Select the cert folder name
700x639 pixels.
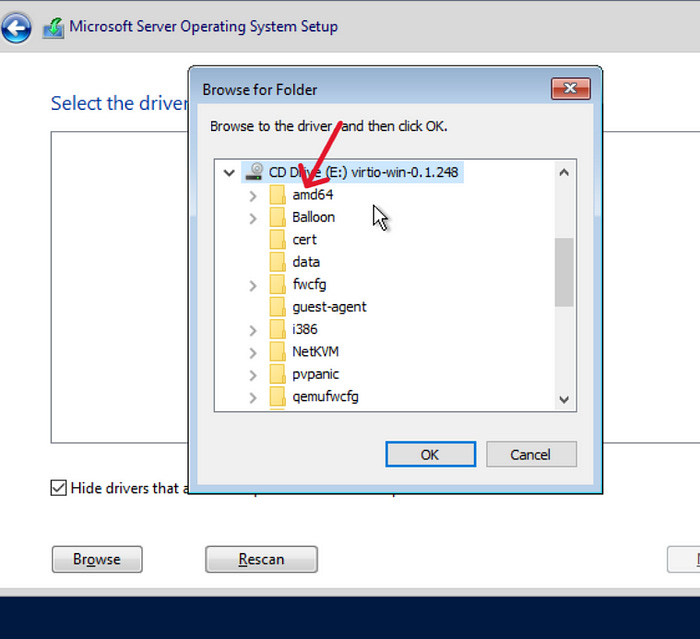click(x=304, y=240)
